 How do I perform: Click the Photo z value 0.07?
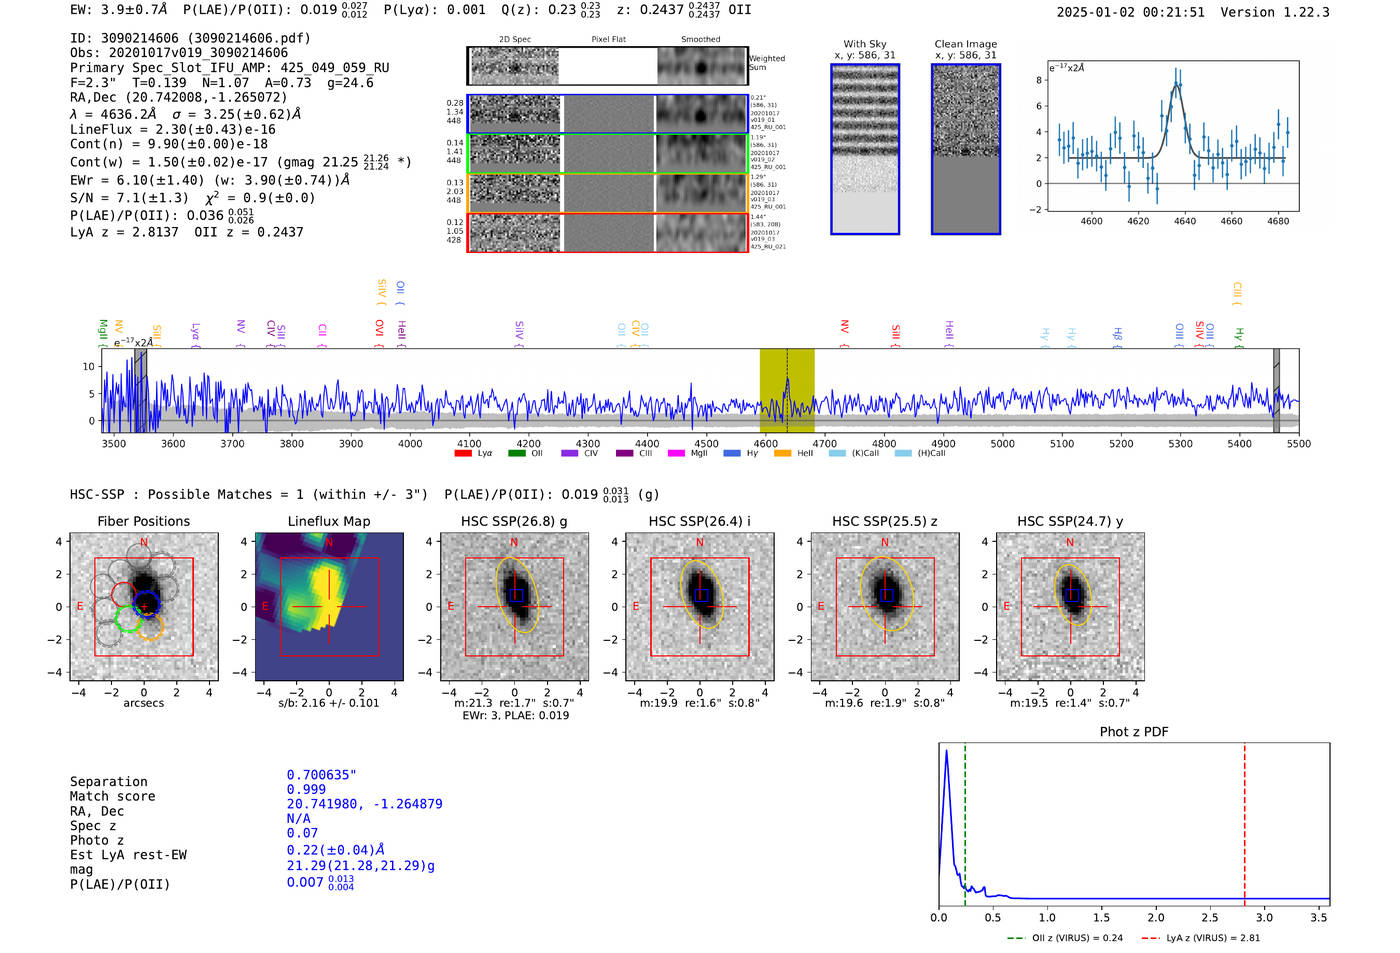pyautogui.click(x=302, y=833)
